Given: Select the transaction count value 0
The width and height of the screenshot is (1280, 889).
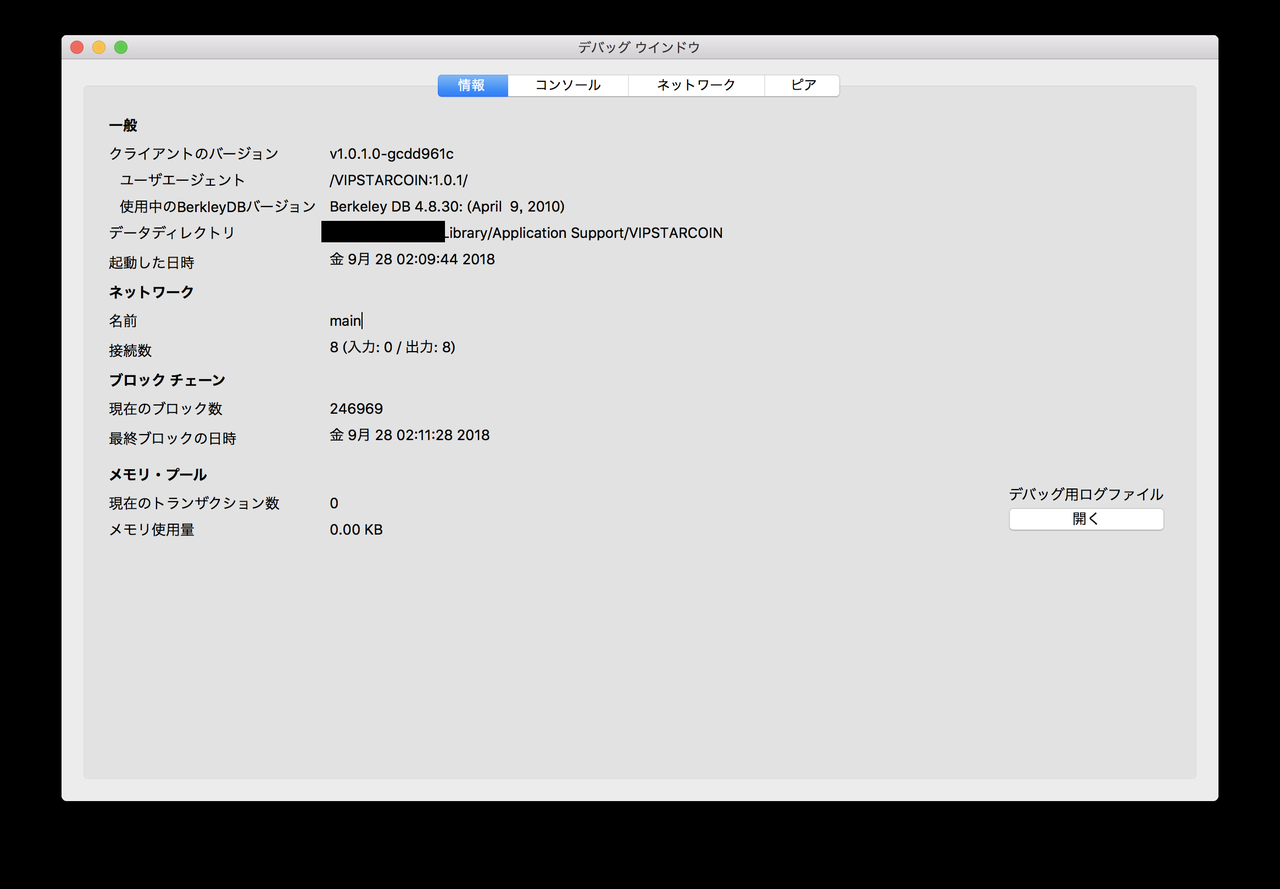Looking at the screenshot, I should coord(334,504).
